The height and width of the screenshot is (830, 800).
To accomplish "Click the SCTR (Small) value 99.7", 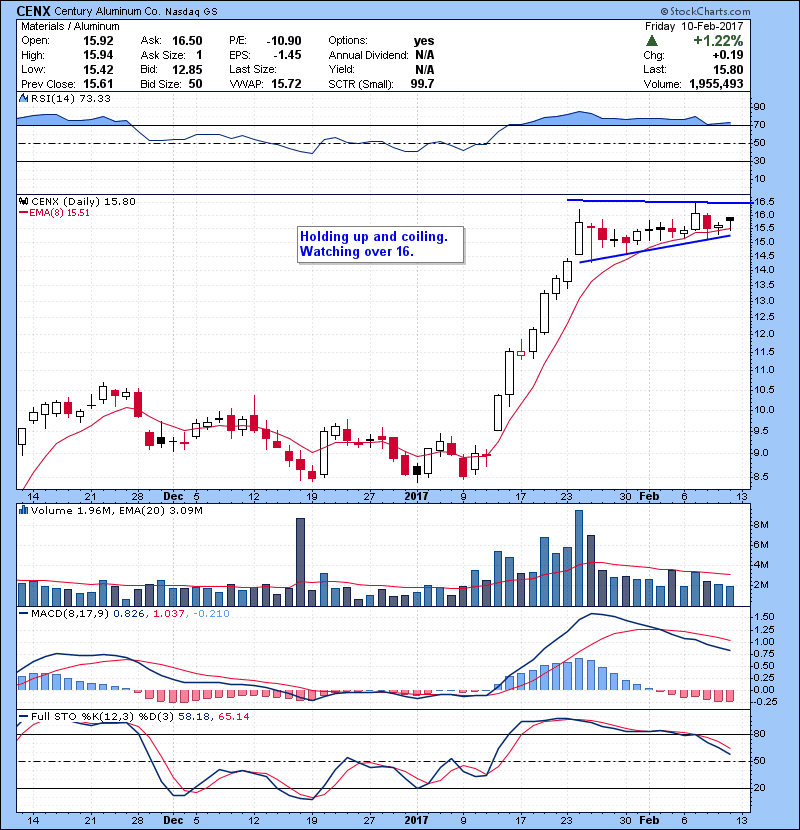I will coord(422,84).
